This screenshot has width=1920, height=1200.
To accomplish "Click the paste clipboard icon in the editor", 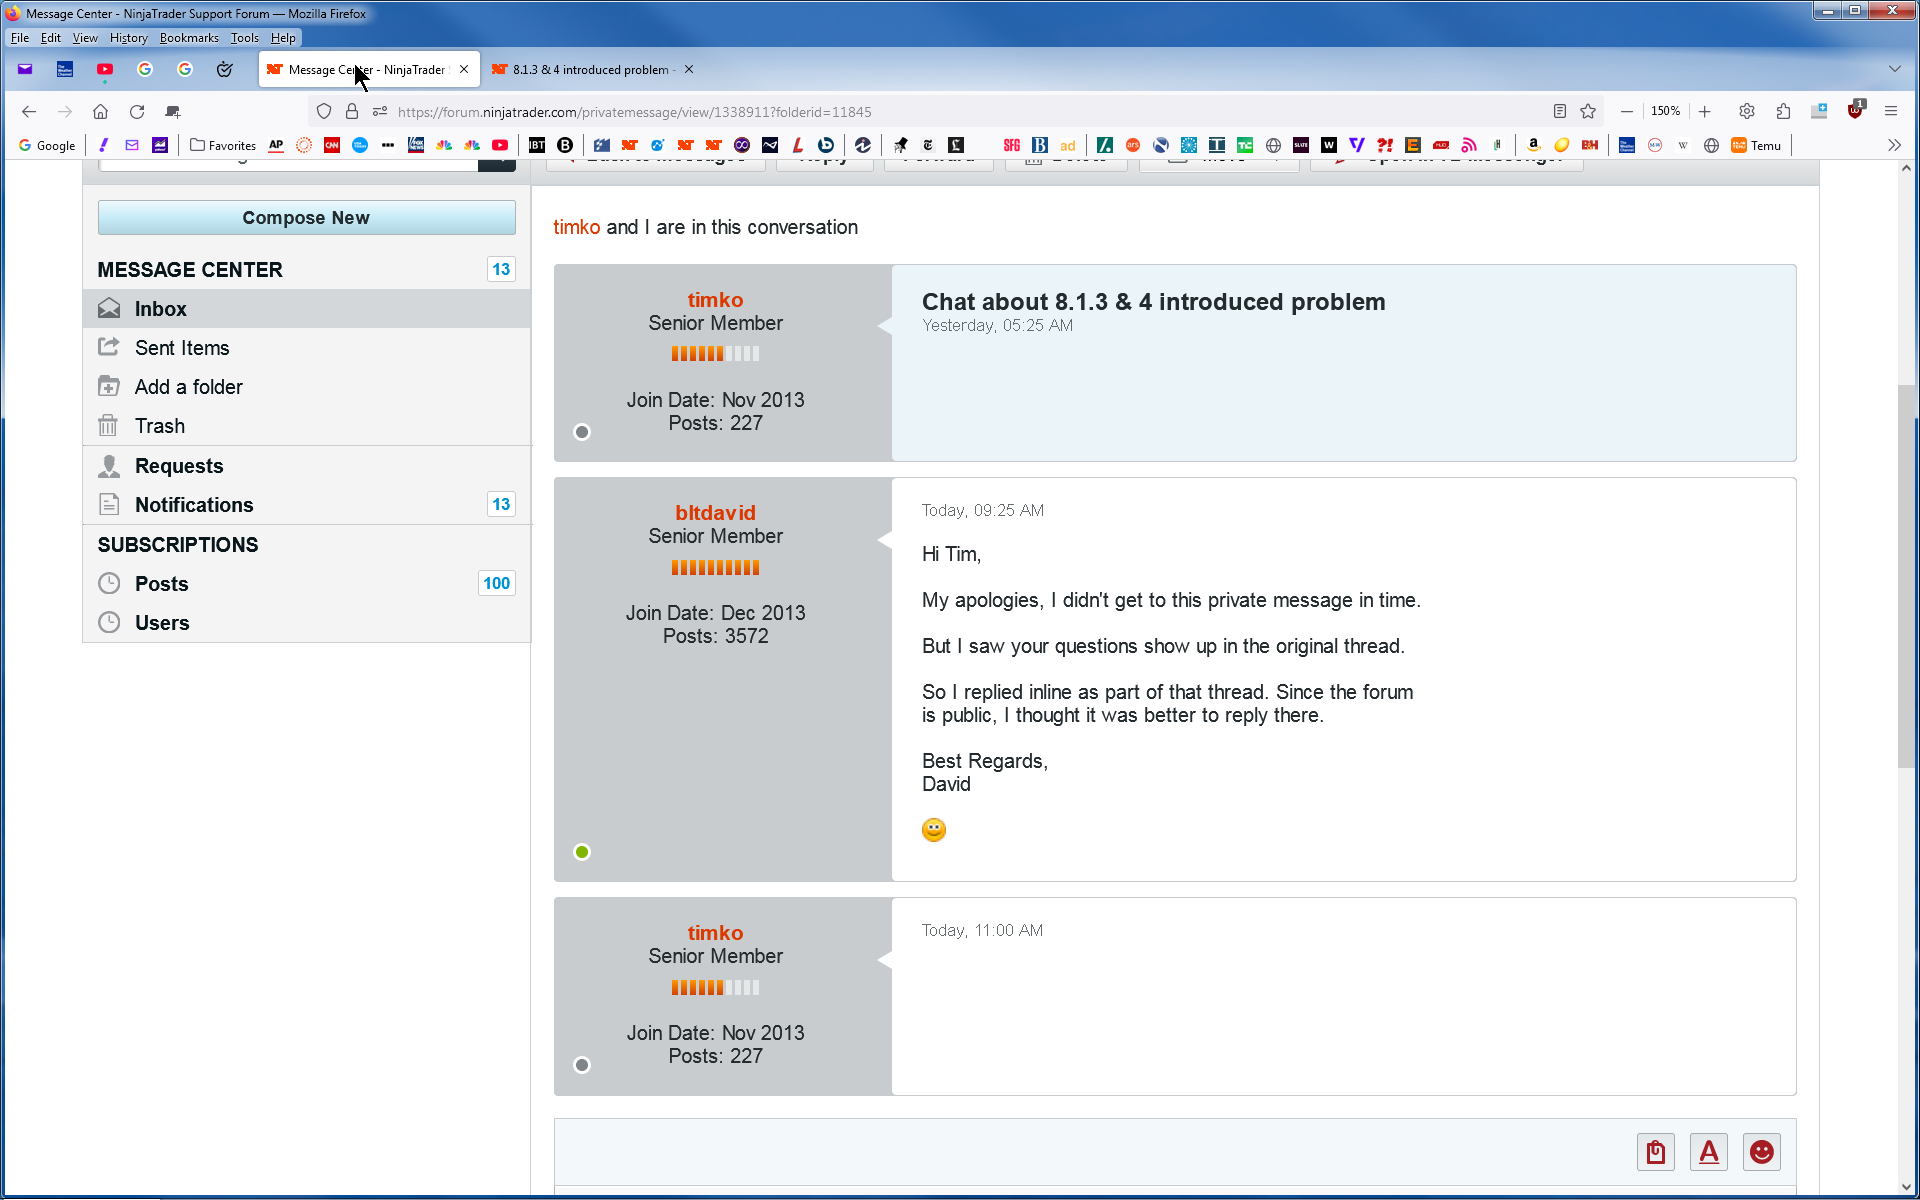I will click(x=1656, y=1152).
